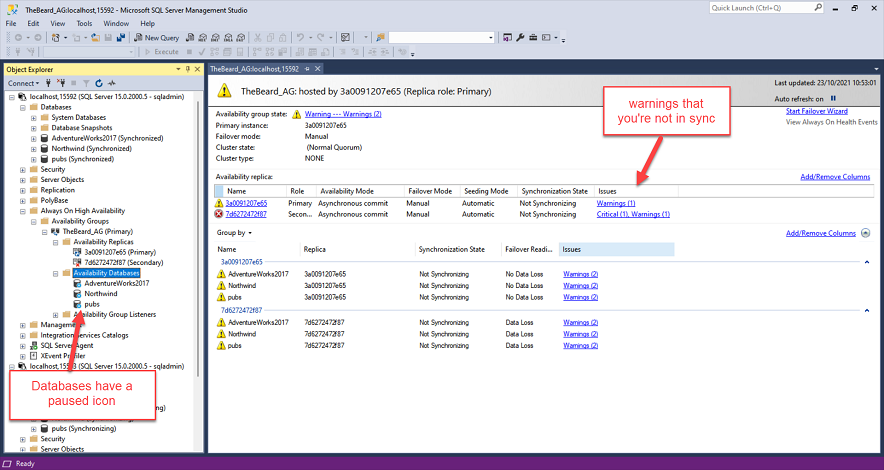Click the Properties wrench icon in toolbar

[x=520, y=38]
